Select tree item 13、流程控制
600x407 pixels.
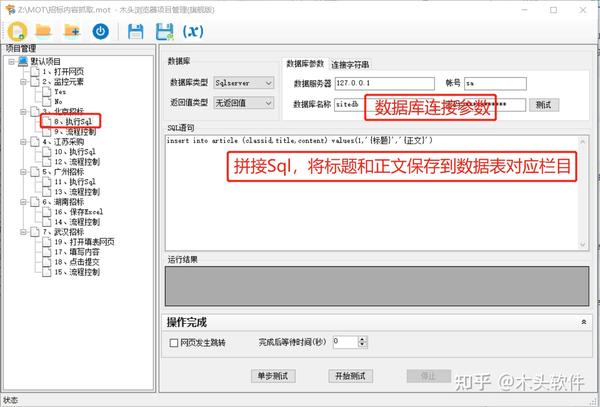(x=77, y=192)
